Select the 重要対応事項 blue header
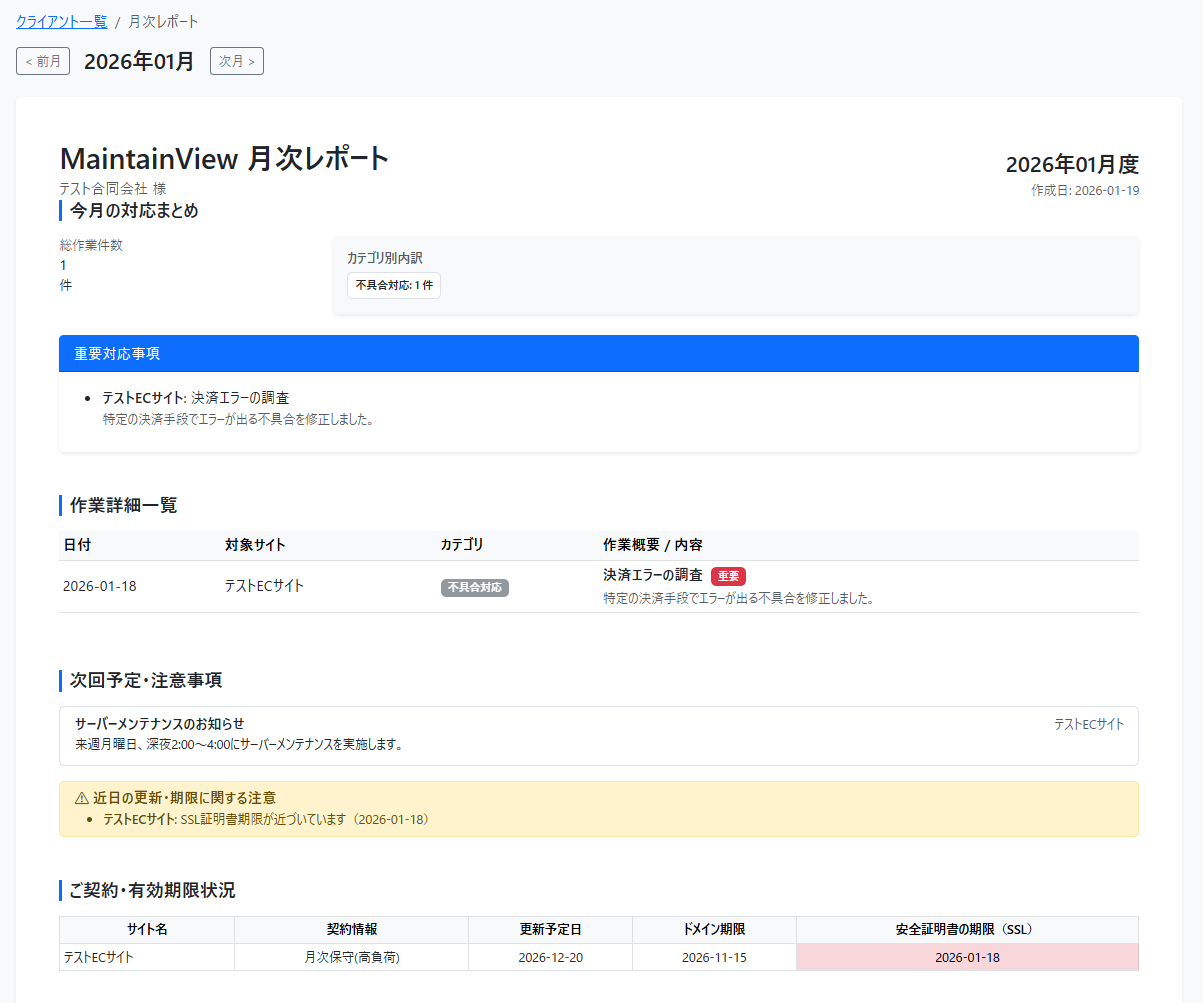The width and height of the screenshot is (1203, 1003). point(598,354)
